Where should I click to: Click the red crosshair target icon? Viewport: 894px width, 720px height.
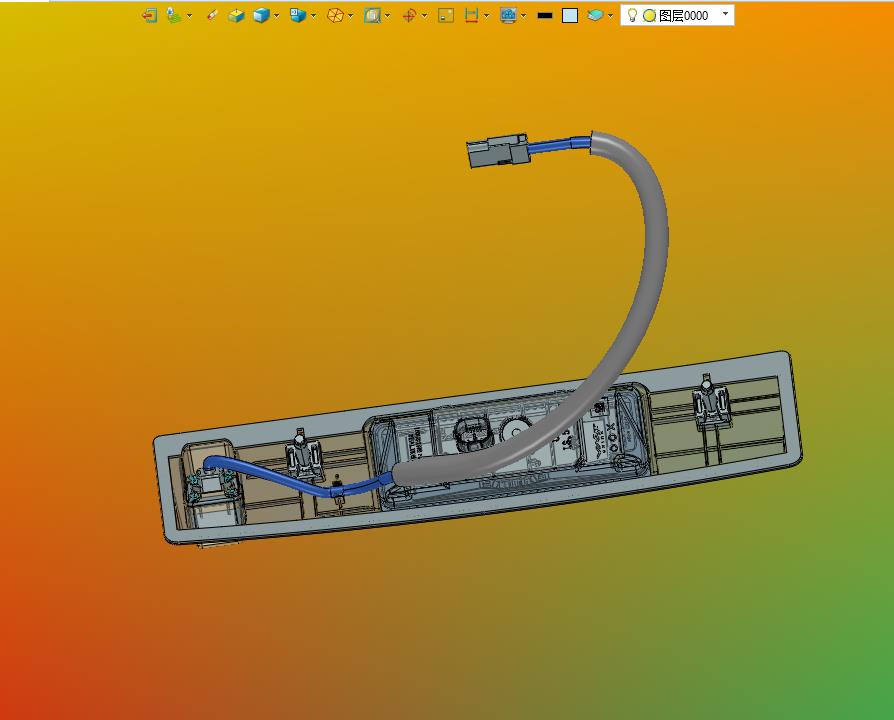point(409,15)
